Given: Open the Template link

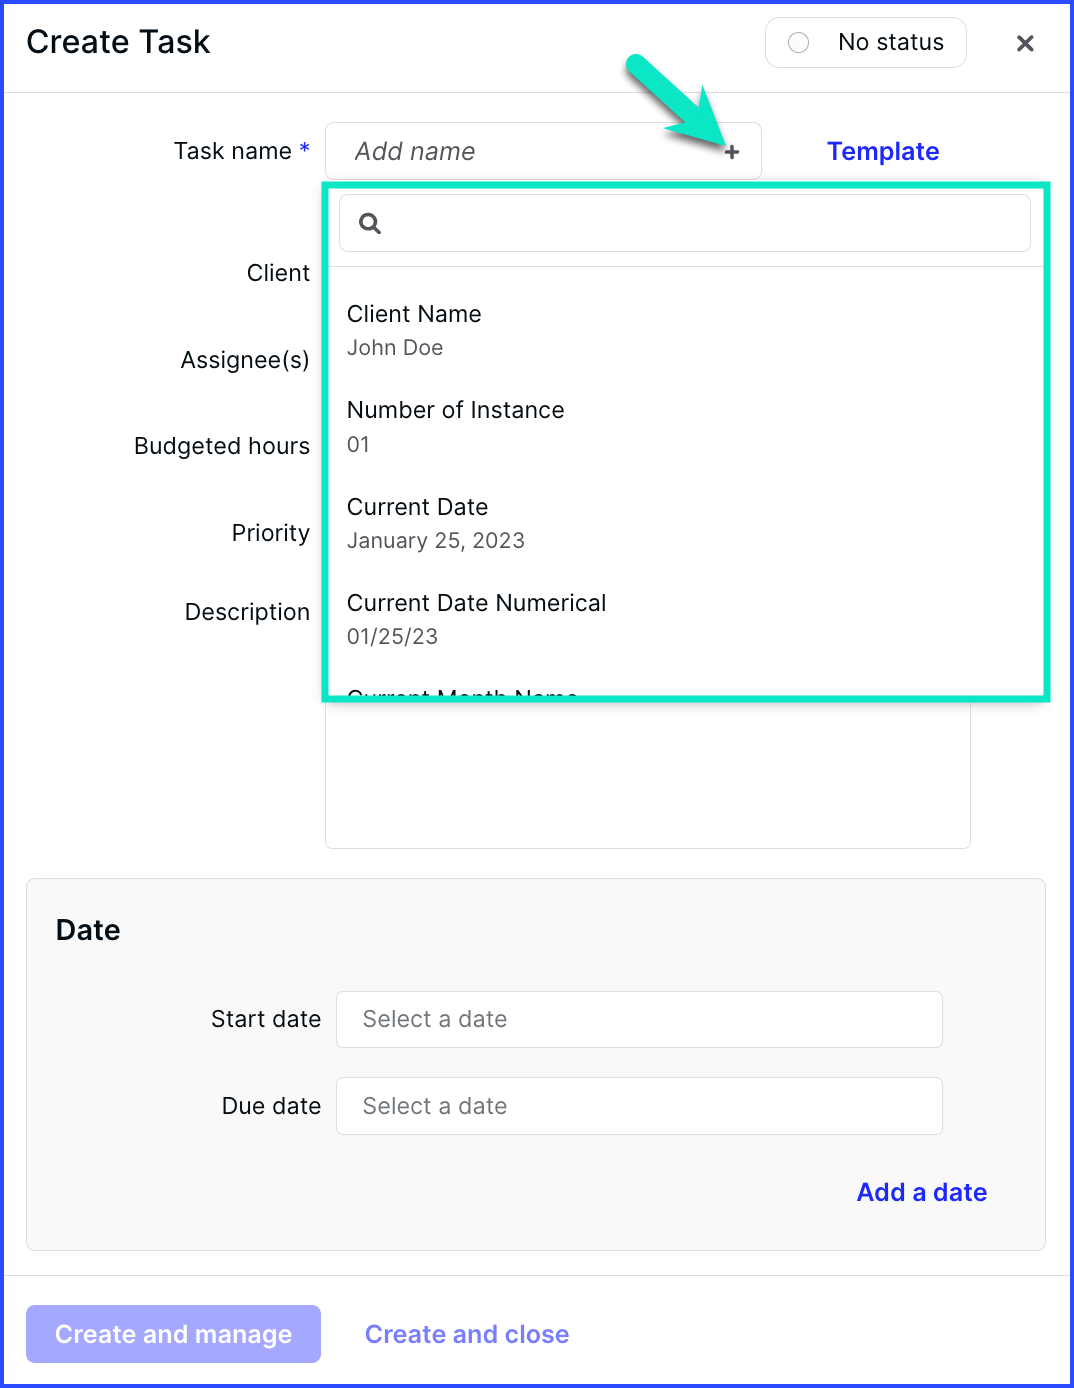Looking at the screenshot, I should tap(883, 151).
